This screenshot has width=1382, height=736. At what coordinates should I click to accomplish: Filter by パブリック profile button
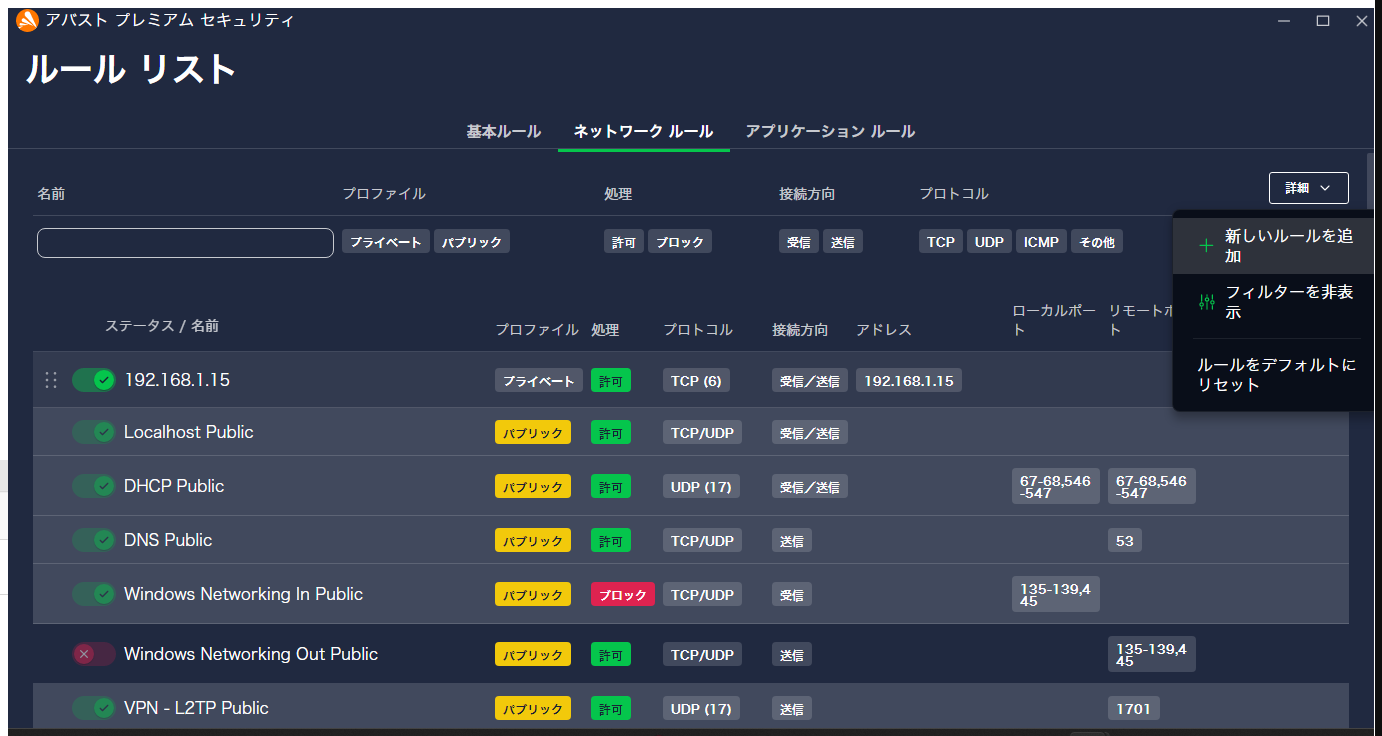(x=472, y=242)
